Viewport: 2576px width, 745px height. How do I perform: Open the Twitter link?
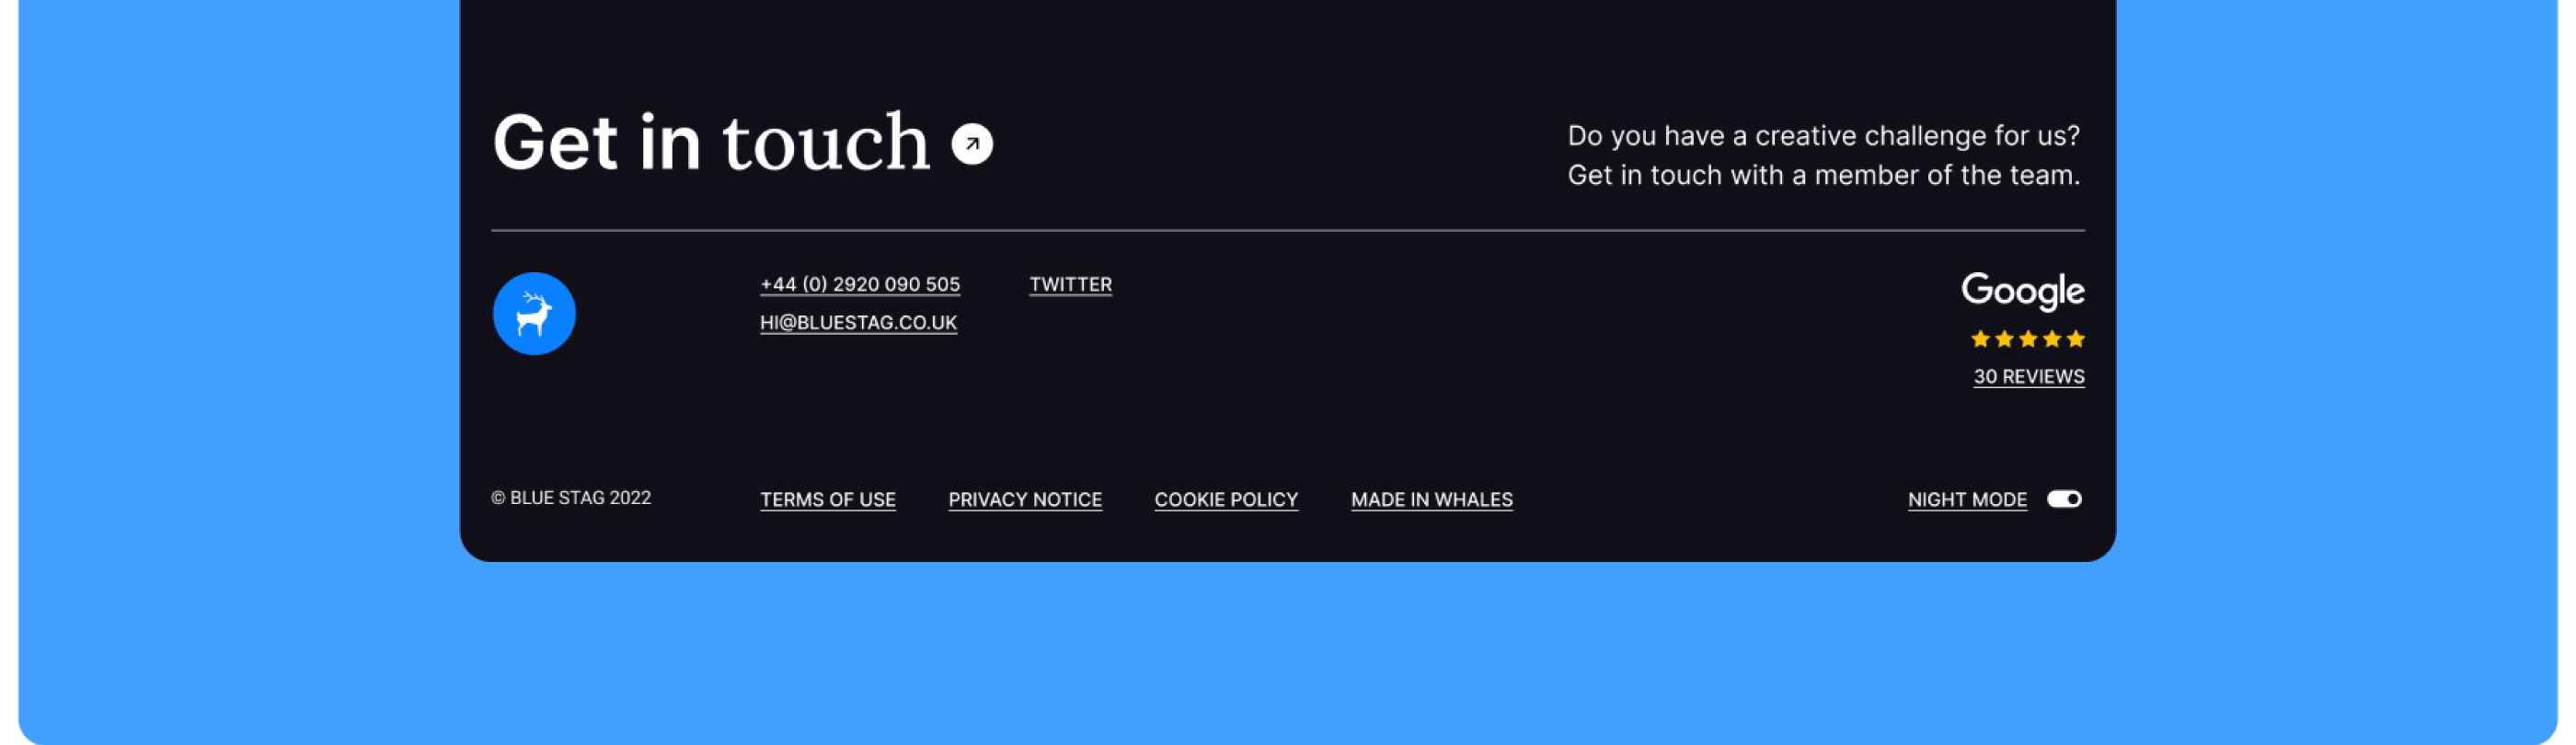coord(1070,285)
